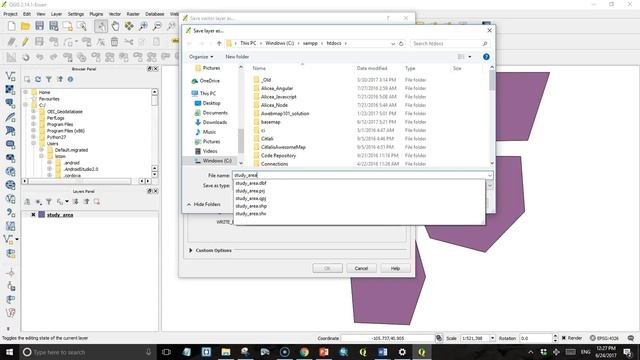Click Add Vector Layer icon in left toolbar
The image size is (640, 360).
point(10,76)
